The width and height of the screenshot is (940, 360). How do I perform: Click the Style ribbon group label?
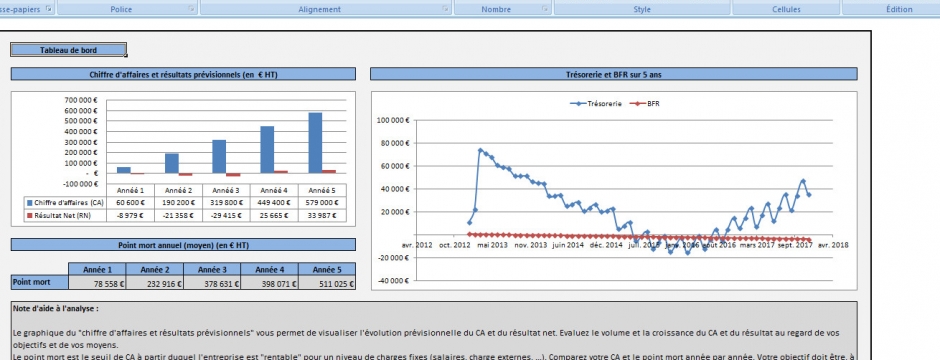click(x=641, y=10)
